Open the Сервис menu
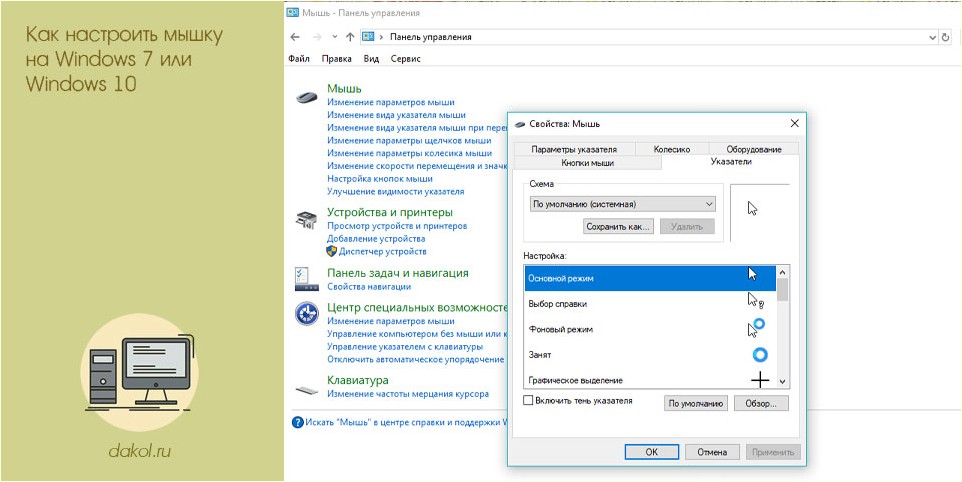This screenshot has height=482, width=962. point(406,59)
